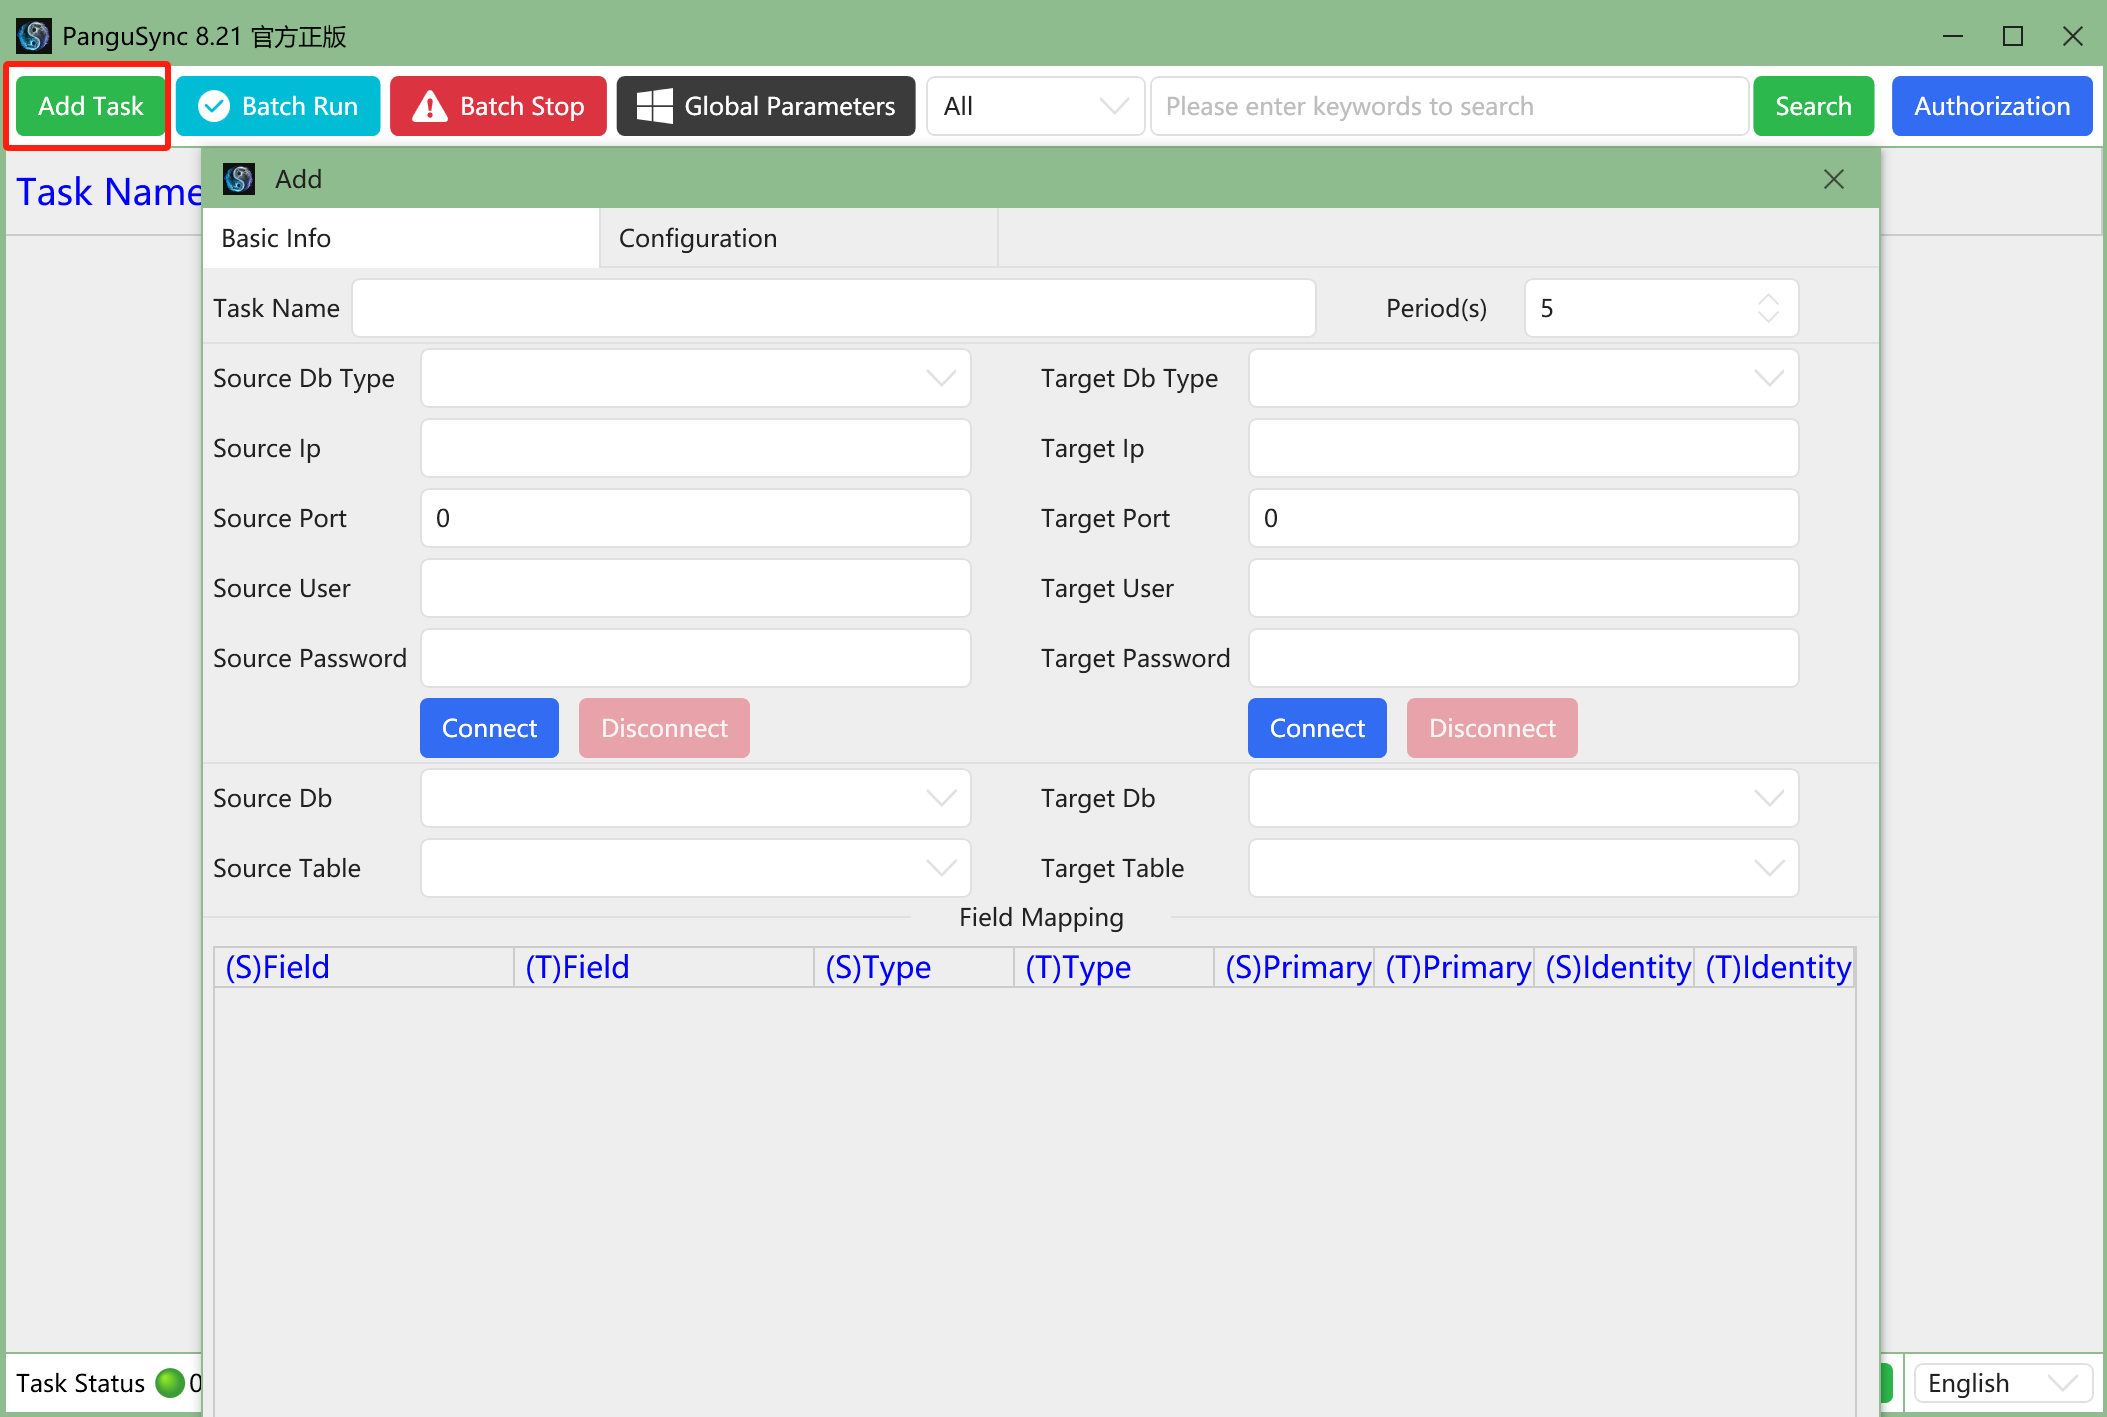The width and height of the screenshot is (2107, 1417).
Task: Click the (S)Field column header
Action: click(x=364, y=967)
